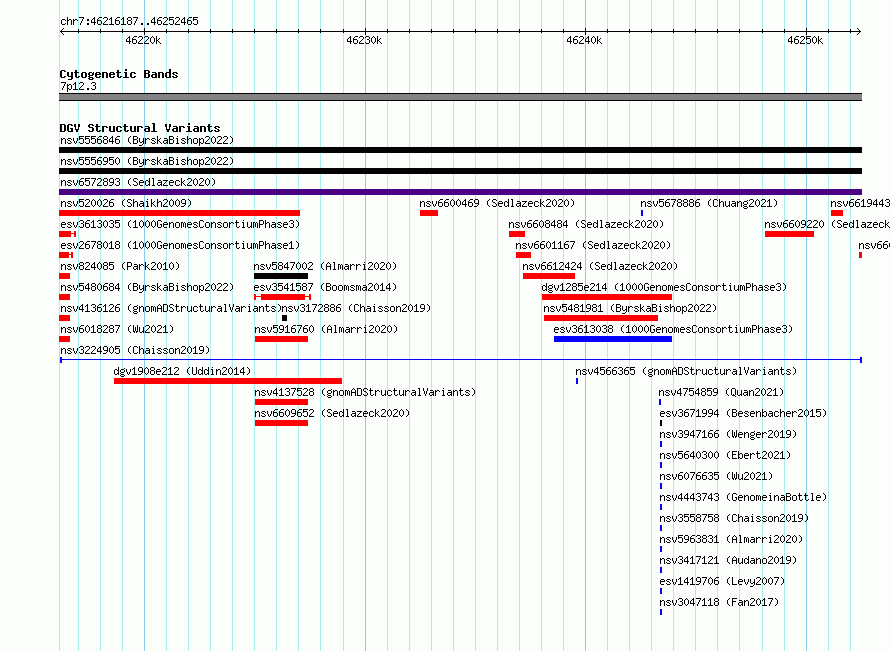
Task: Select nsv4137528 (gnomADStructuralVariants) label
Action: 365,392
